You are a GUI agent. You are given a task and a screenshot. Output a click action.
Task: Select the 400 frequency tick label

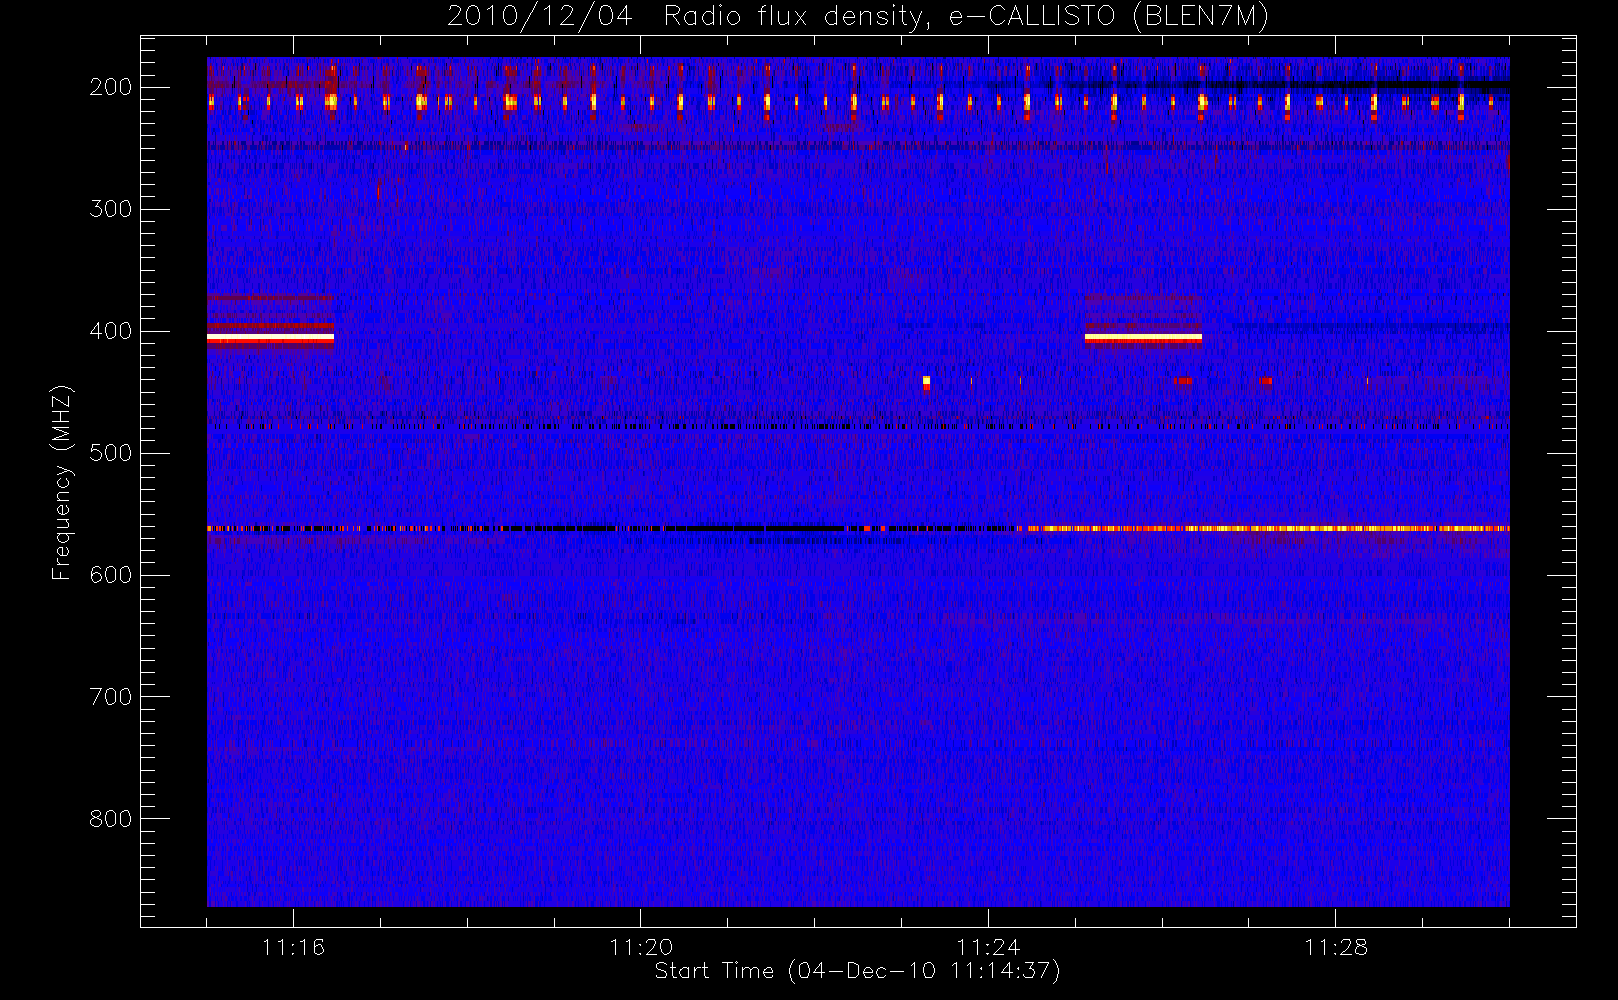click(111, 331)
